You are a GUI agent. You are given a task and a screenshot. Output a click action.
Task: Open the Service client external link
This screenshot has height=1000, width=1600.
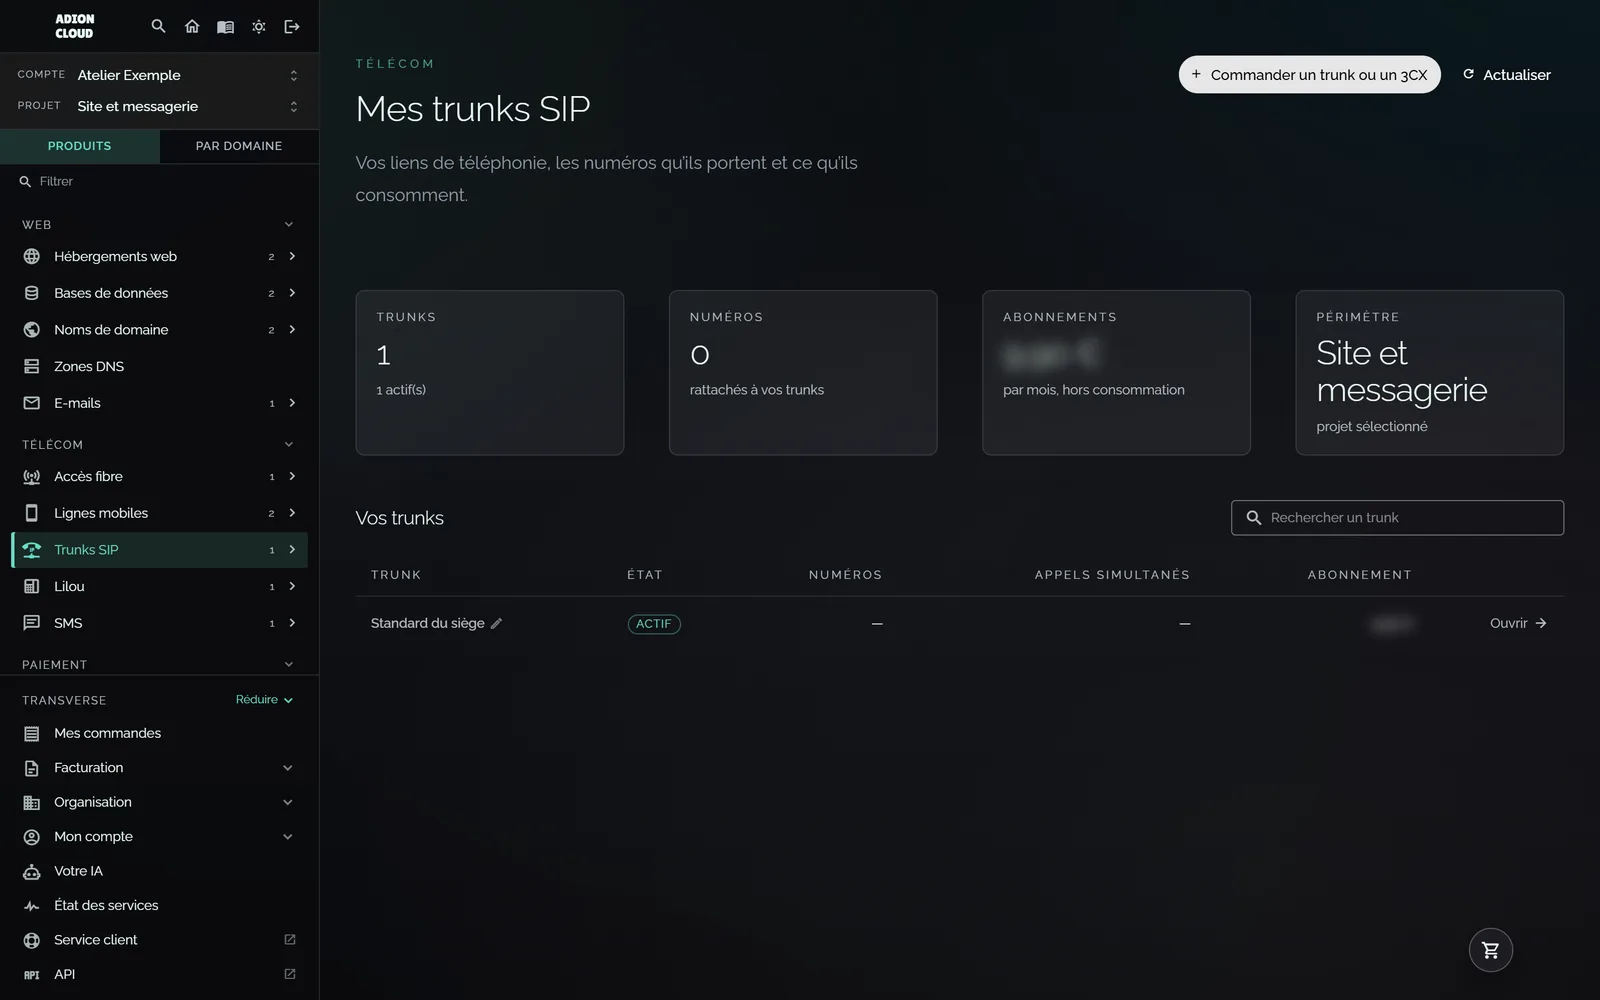(159, 940)
